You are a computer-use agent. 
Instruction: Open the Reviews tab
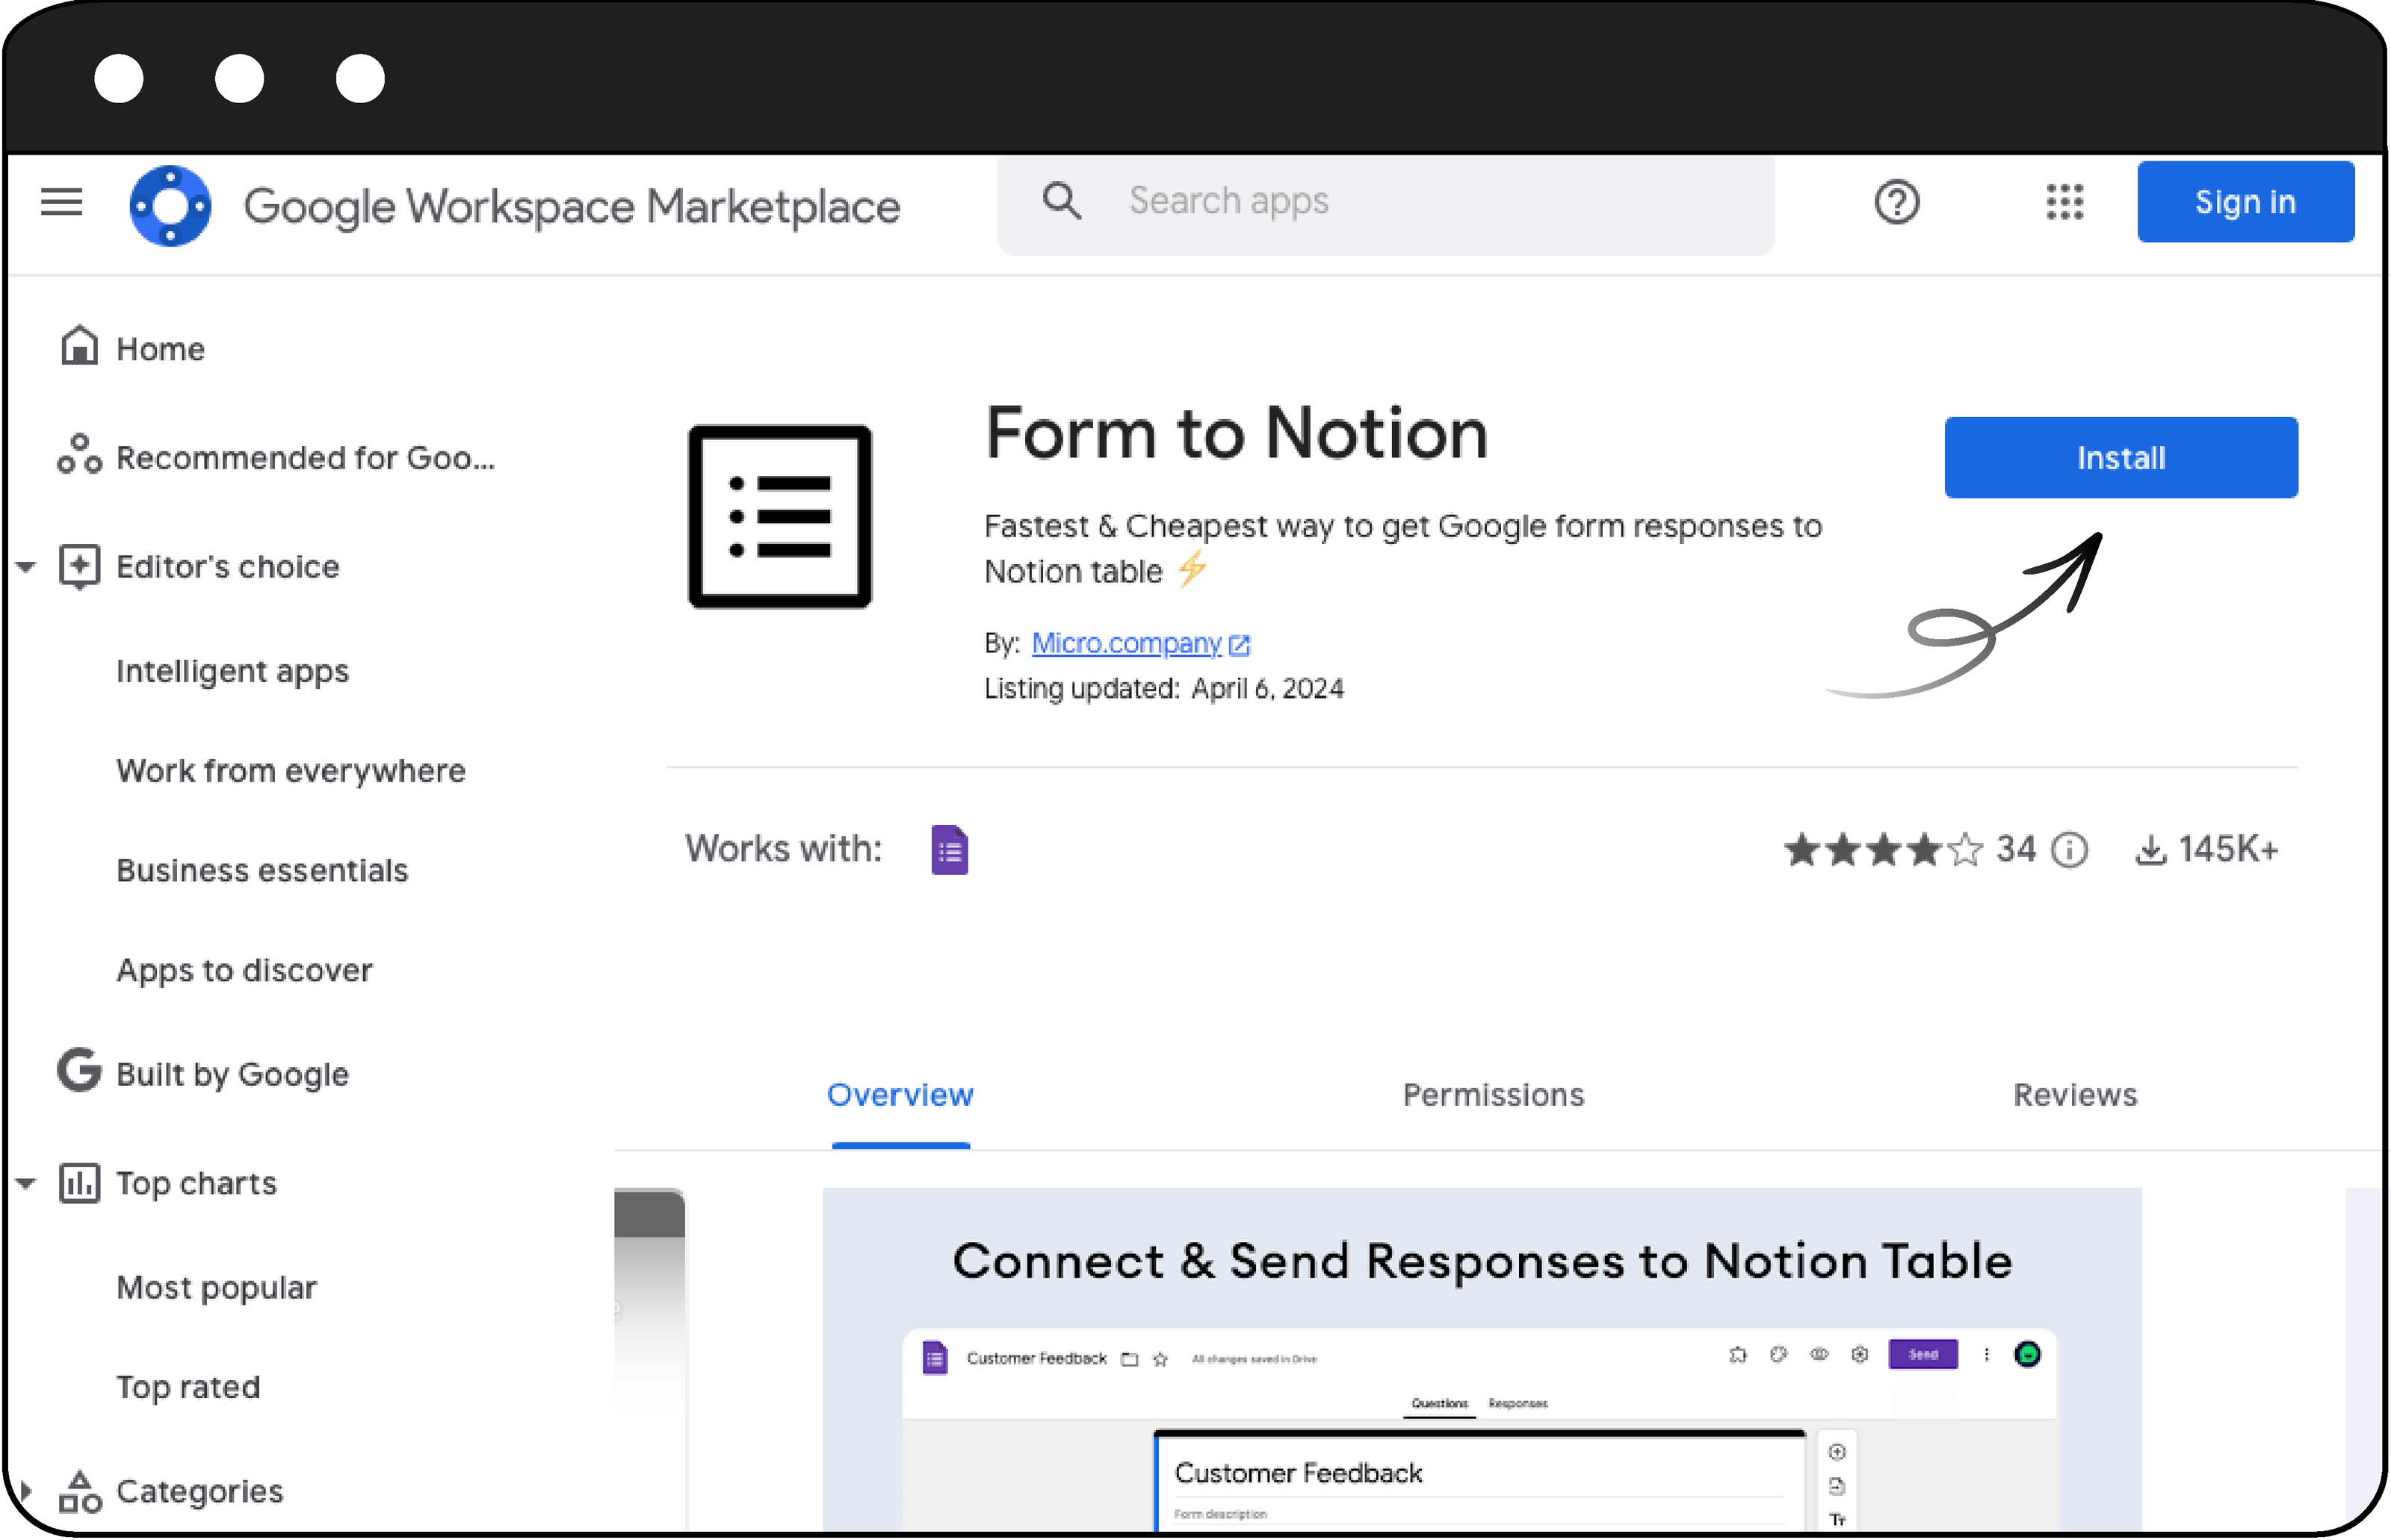[x=2075, y=1095]
